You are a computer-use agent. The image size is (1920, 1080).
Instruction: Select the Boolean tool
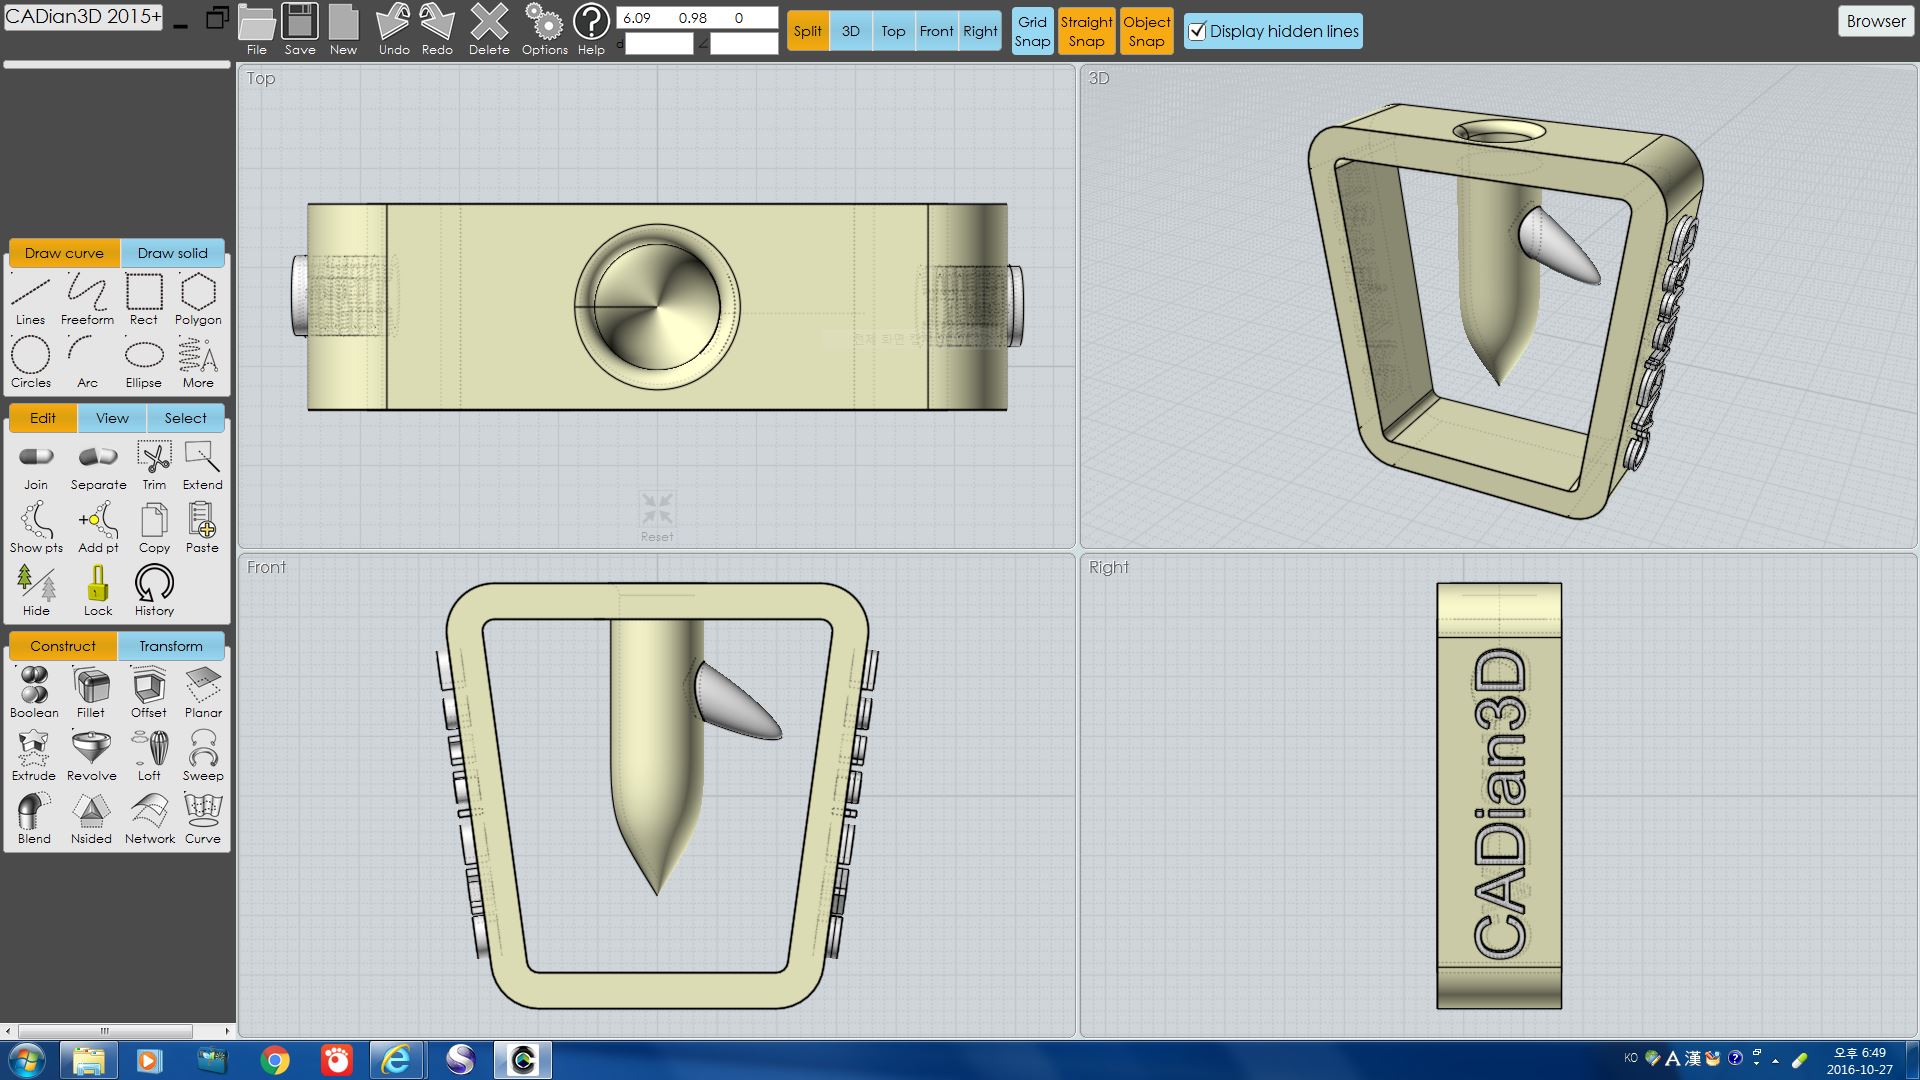click(x=34, y=692)
